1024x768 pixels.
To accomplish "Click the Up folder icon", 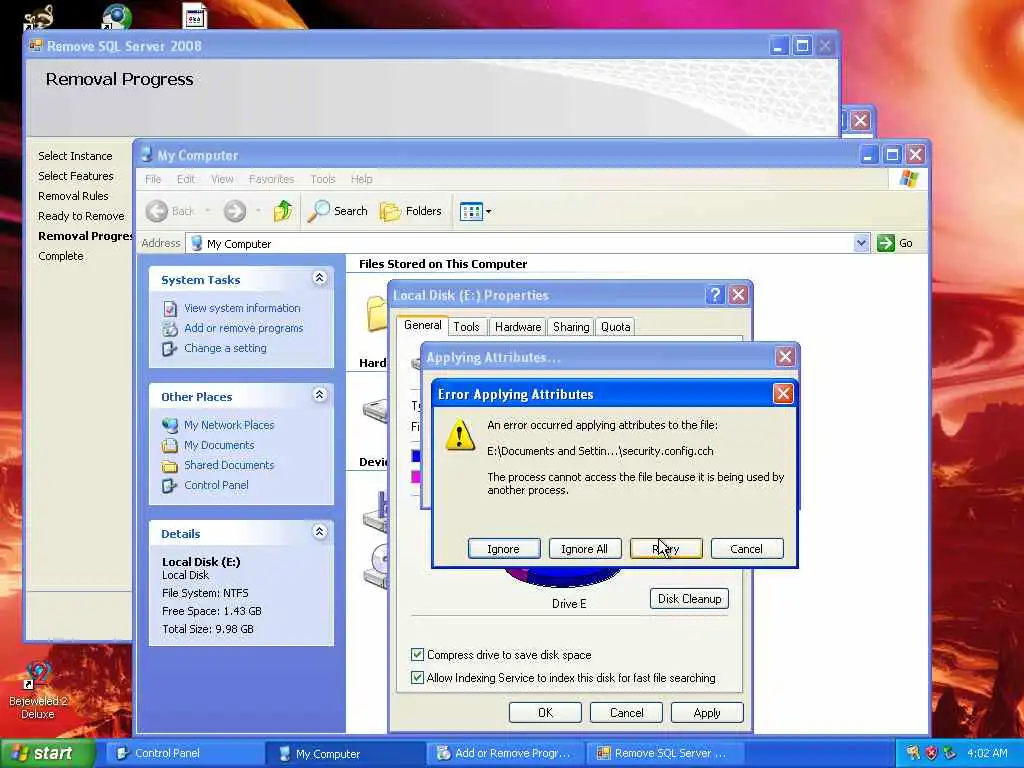I will (x=283, y=211).
